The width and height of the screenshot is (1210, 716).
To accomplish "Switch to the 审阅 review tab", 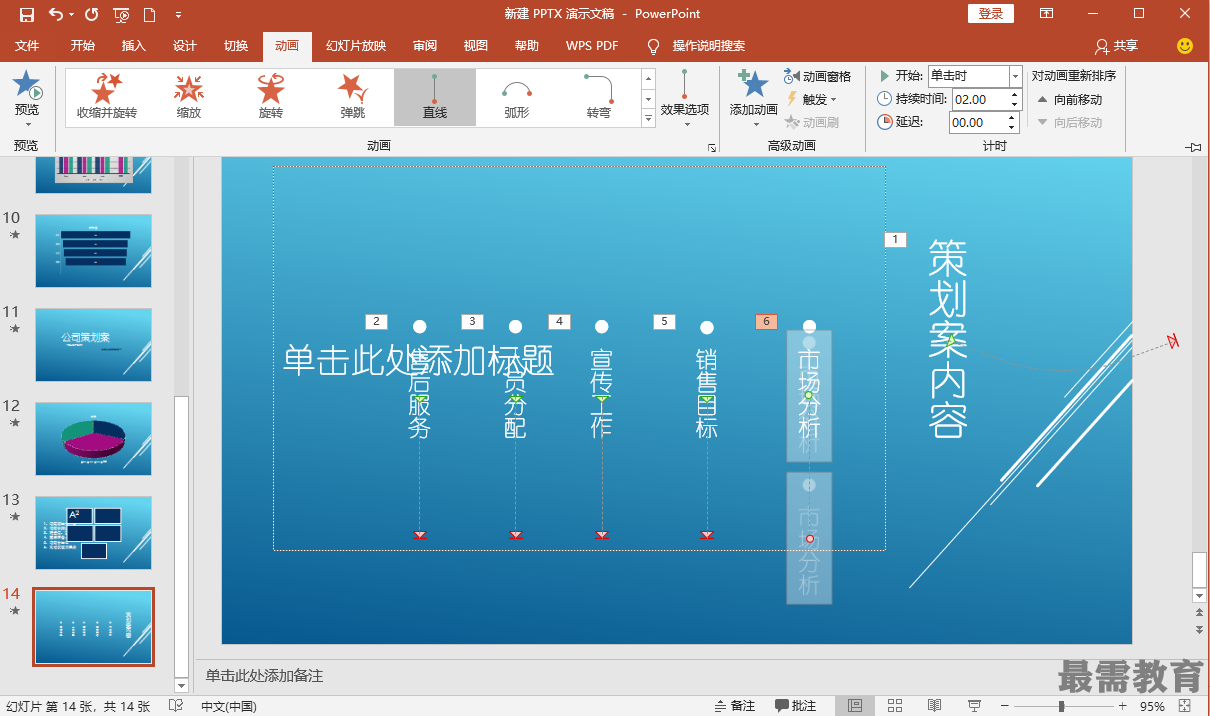I will 425,46.
